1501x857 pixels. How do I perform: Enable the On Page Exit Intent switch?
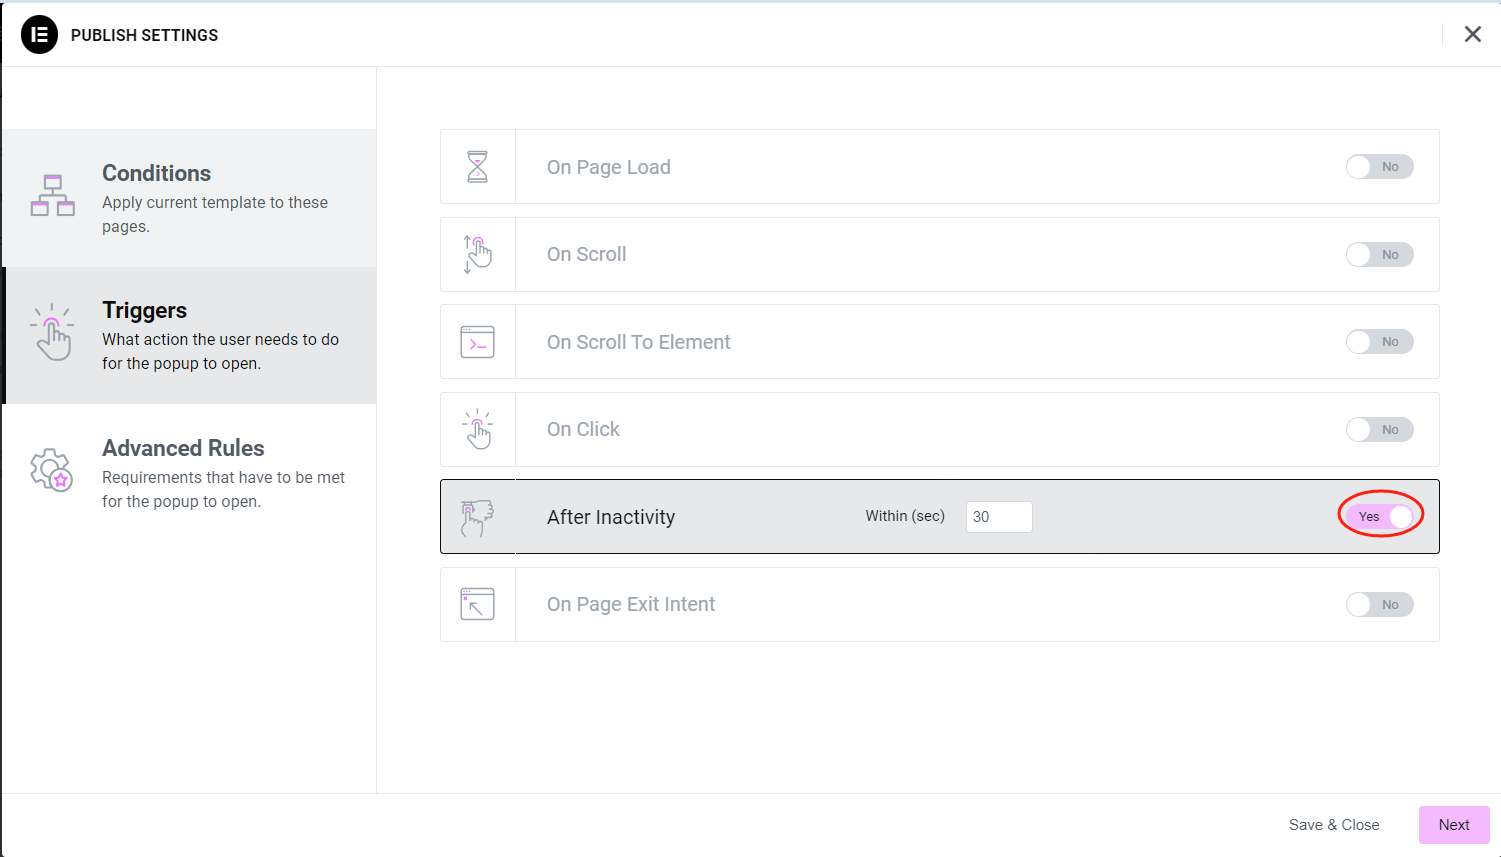pyautogui.click(x=1379, y=605)
